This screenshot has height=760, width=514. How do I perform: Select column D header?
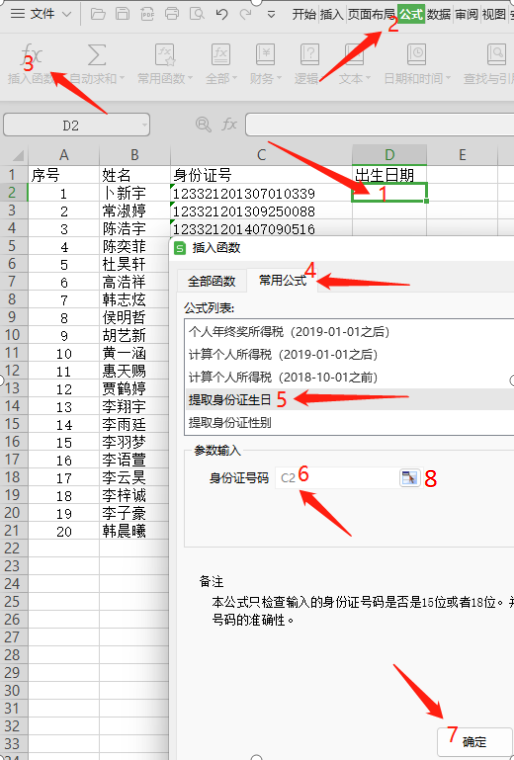[389, 155]
